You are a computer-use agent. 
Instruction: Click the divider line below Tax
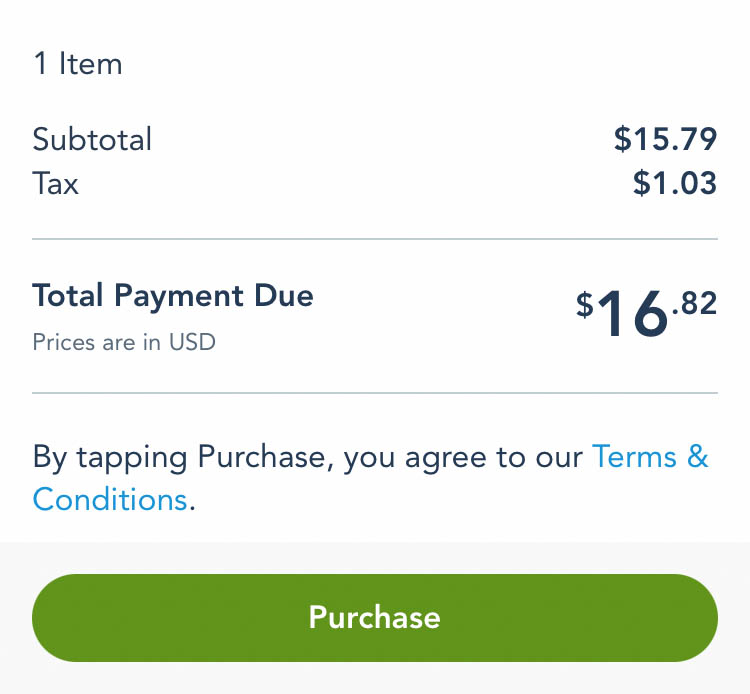[x=375, y=239]
